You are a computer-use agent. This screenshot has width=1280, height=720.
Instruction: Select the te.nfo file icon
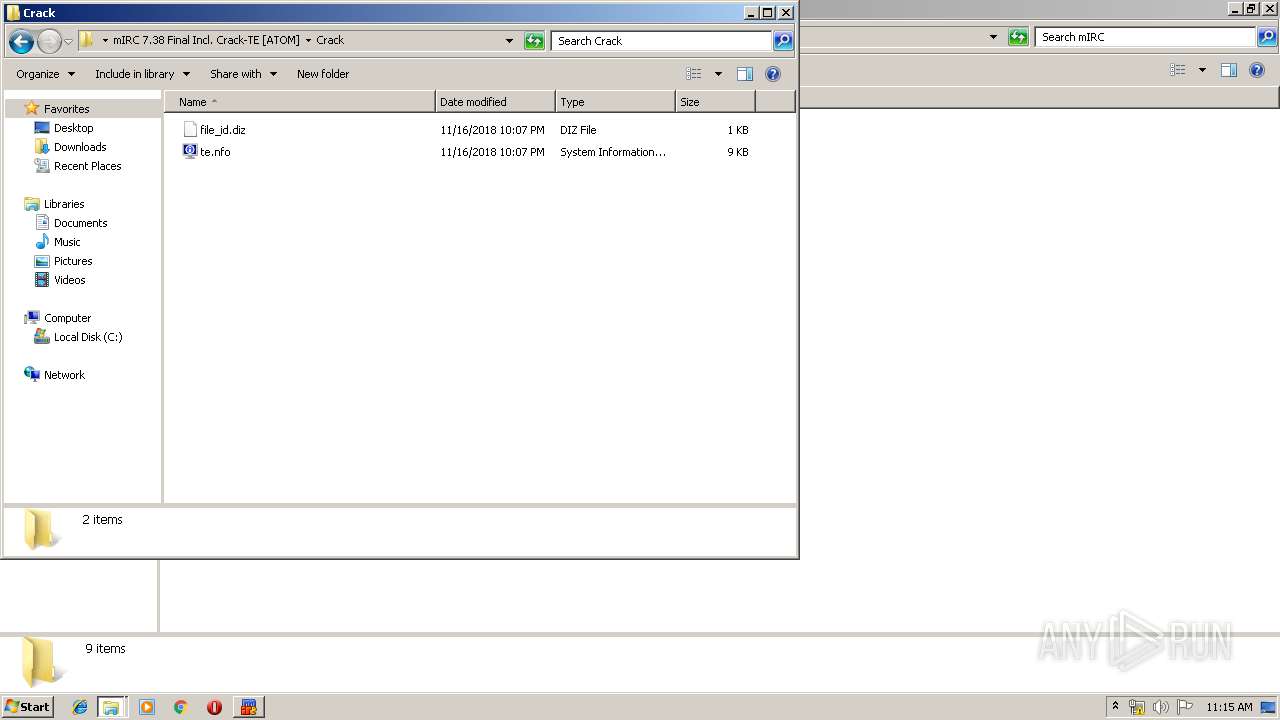(190, 152)
